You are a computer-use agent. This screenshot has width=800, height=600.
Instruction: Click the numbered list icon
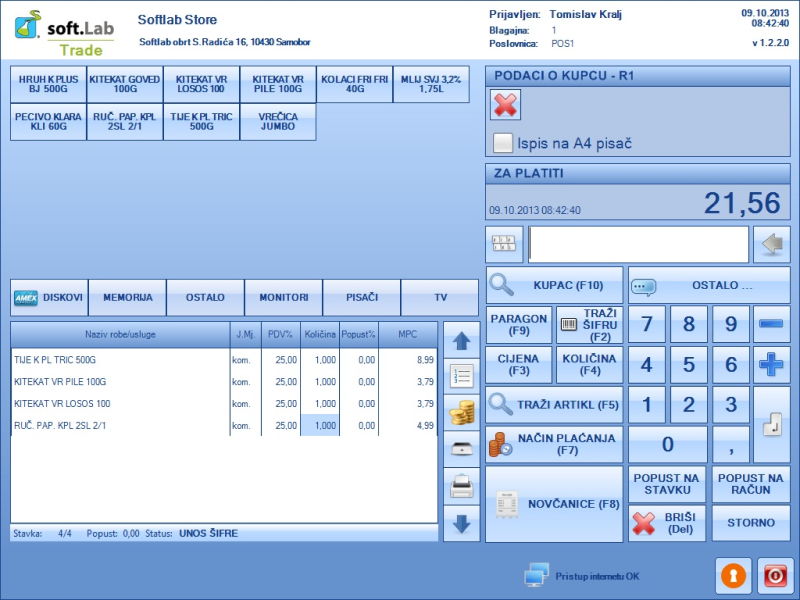pyautogui.click(x=461, y=377)
